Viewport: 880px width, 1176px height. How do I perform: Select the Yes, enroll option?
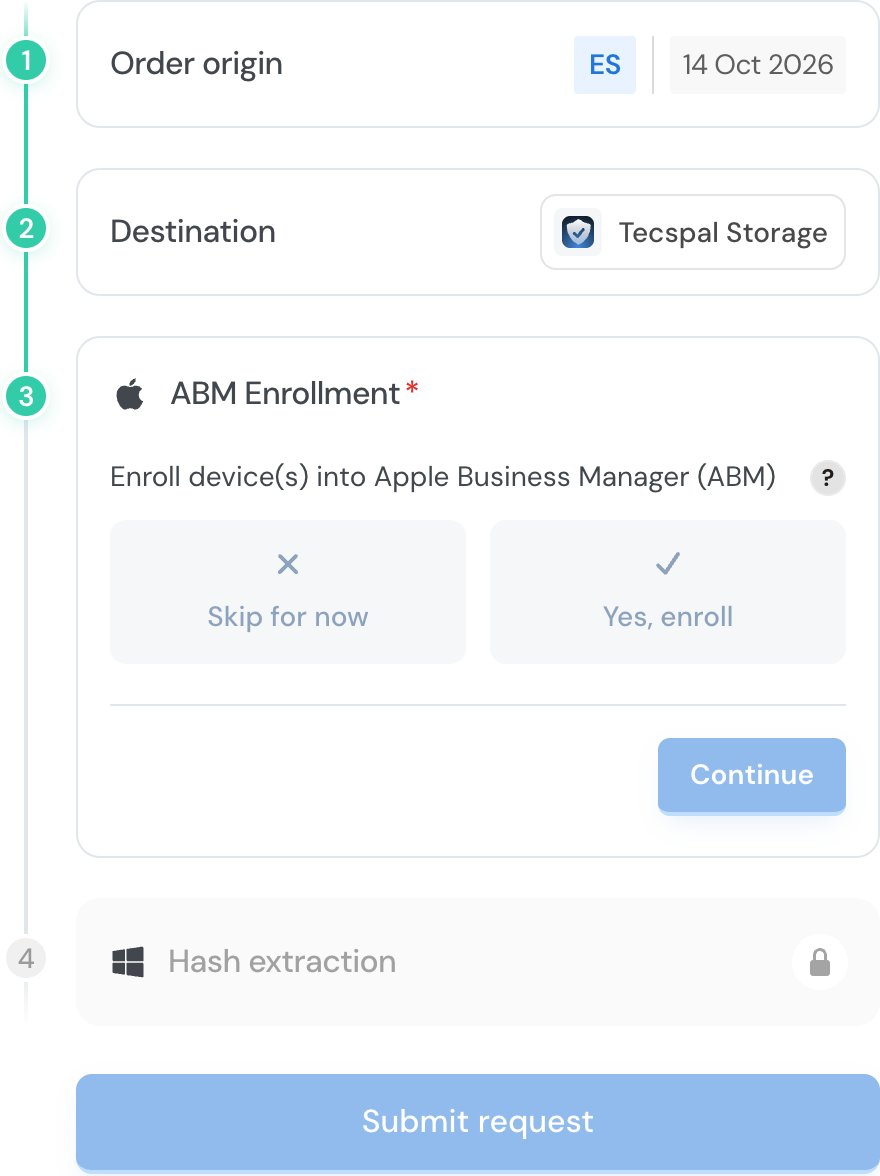pos(668,592)
